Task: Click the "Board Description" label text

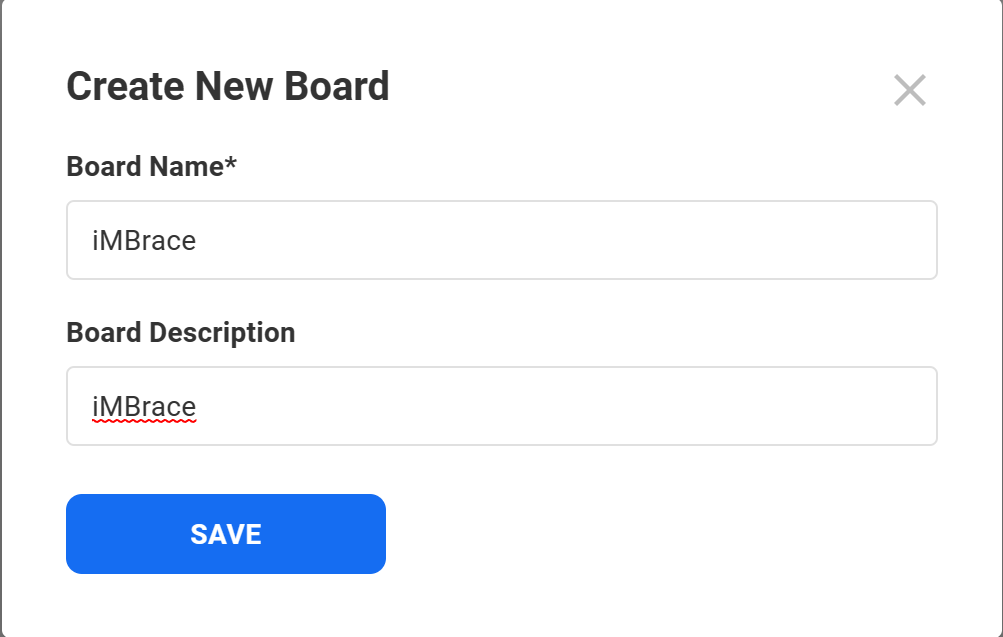Action: (180, 332)
